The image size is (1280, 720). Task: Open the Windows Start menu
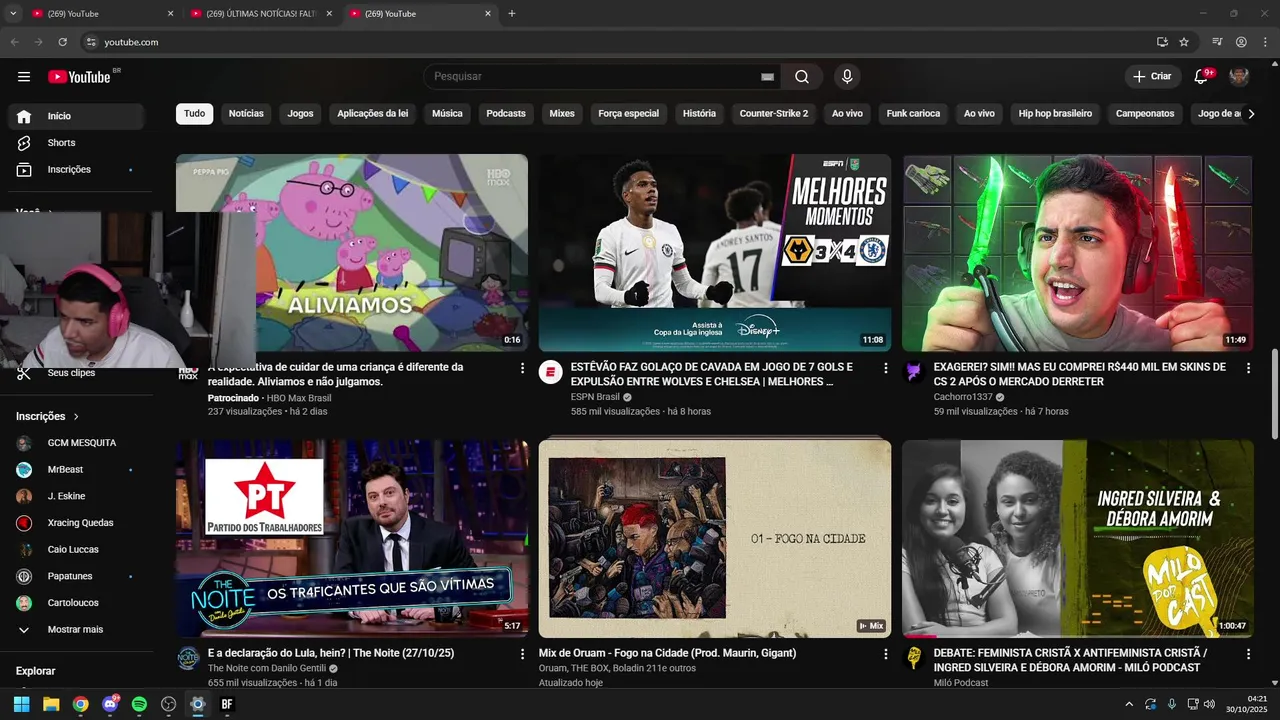pos(21,704)
